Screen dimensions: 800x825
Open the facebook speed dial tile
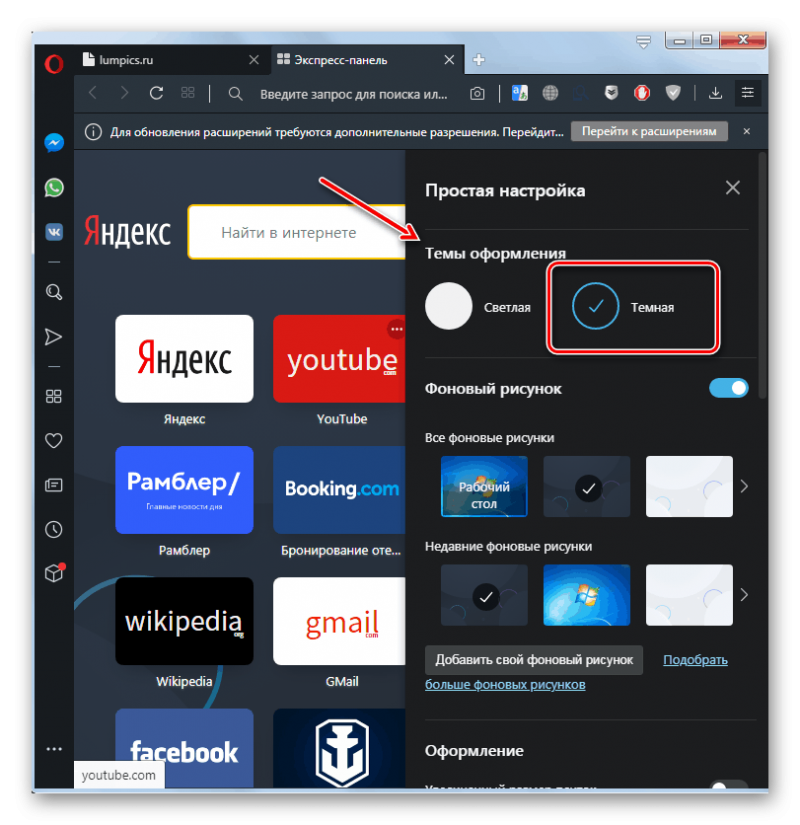[x=184, y=748]
